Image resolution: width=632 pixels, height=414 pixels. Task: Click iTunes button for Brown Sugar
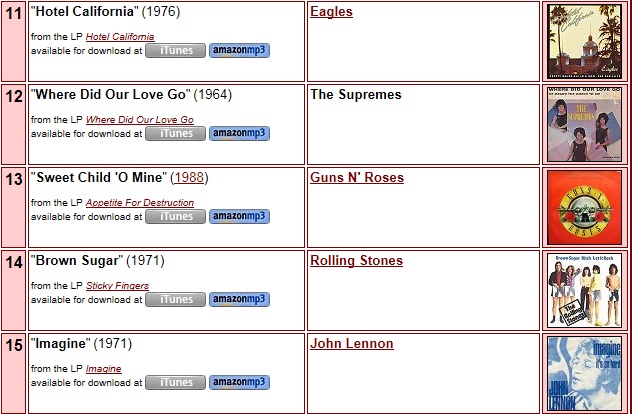tap(175, 299)
